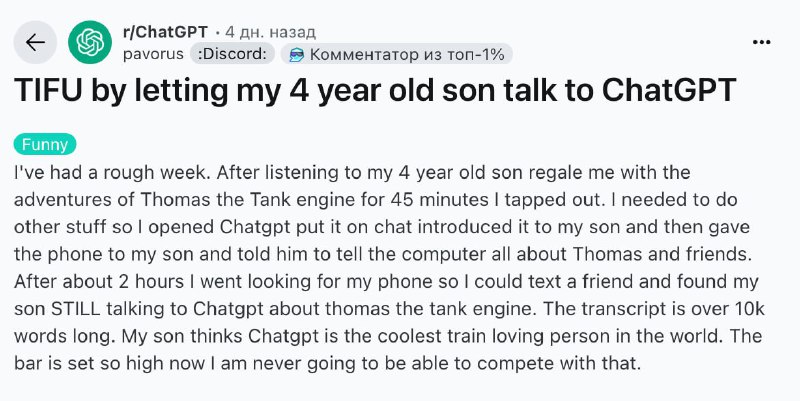Select the :Discord: user flair tag

click(x=232, y=54)
